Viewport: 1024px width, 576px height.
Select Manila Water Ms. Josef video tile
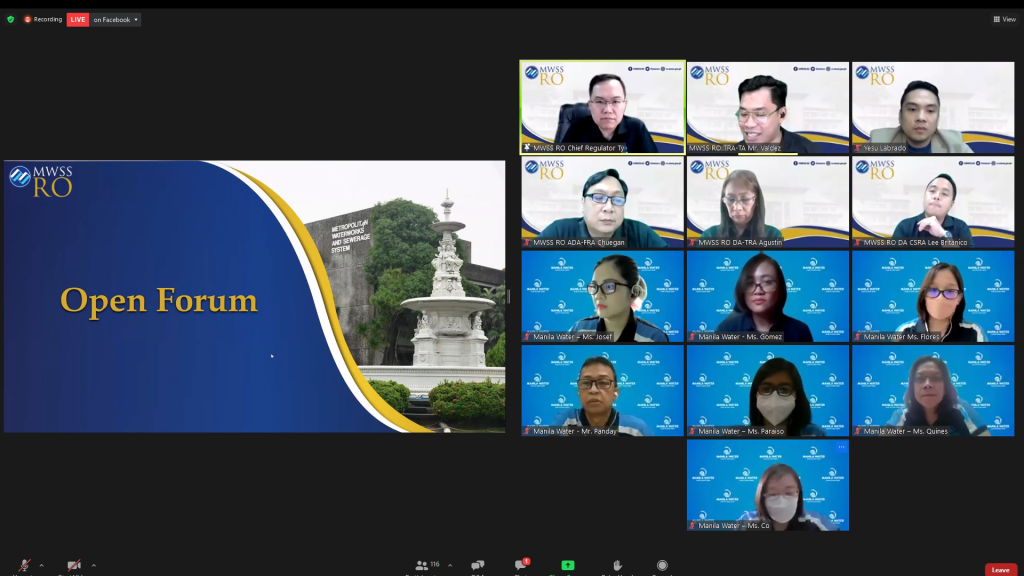click(602, 296)
